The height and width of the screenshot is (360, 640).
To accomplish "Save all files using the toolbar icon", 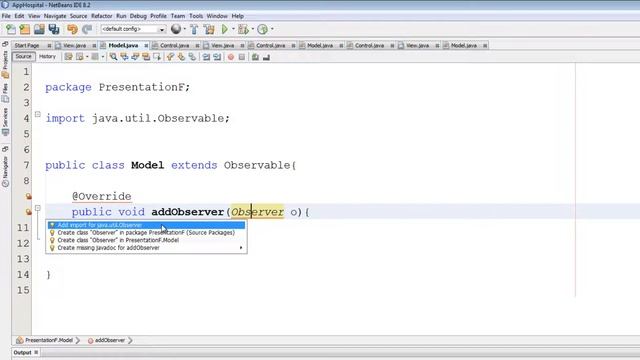I will tap(54, 29).
